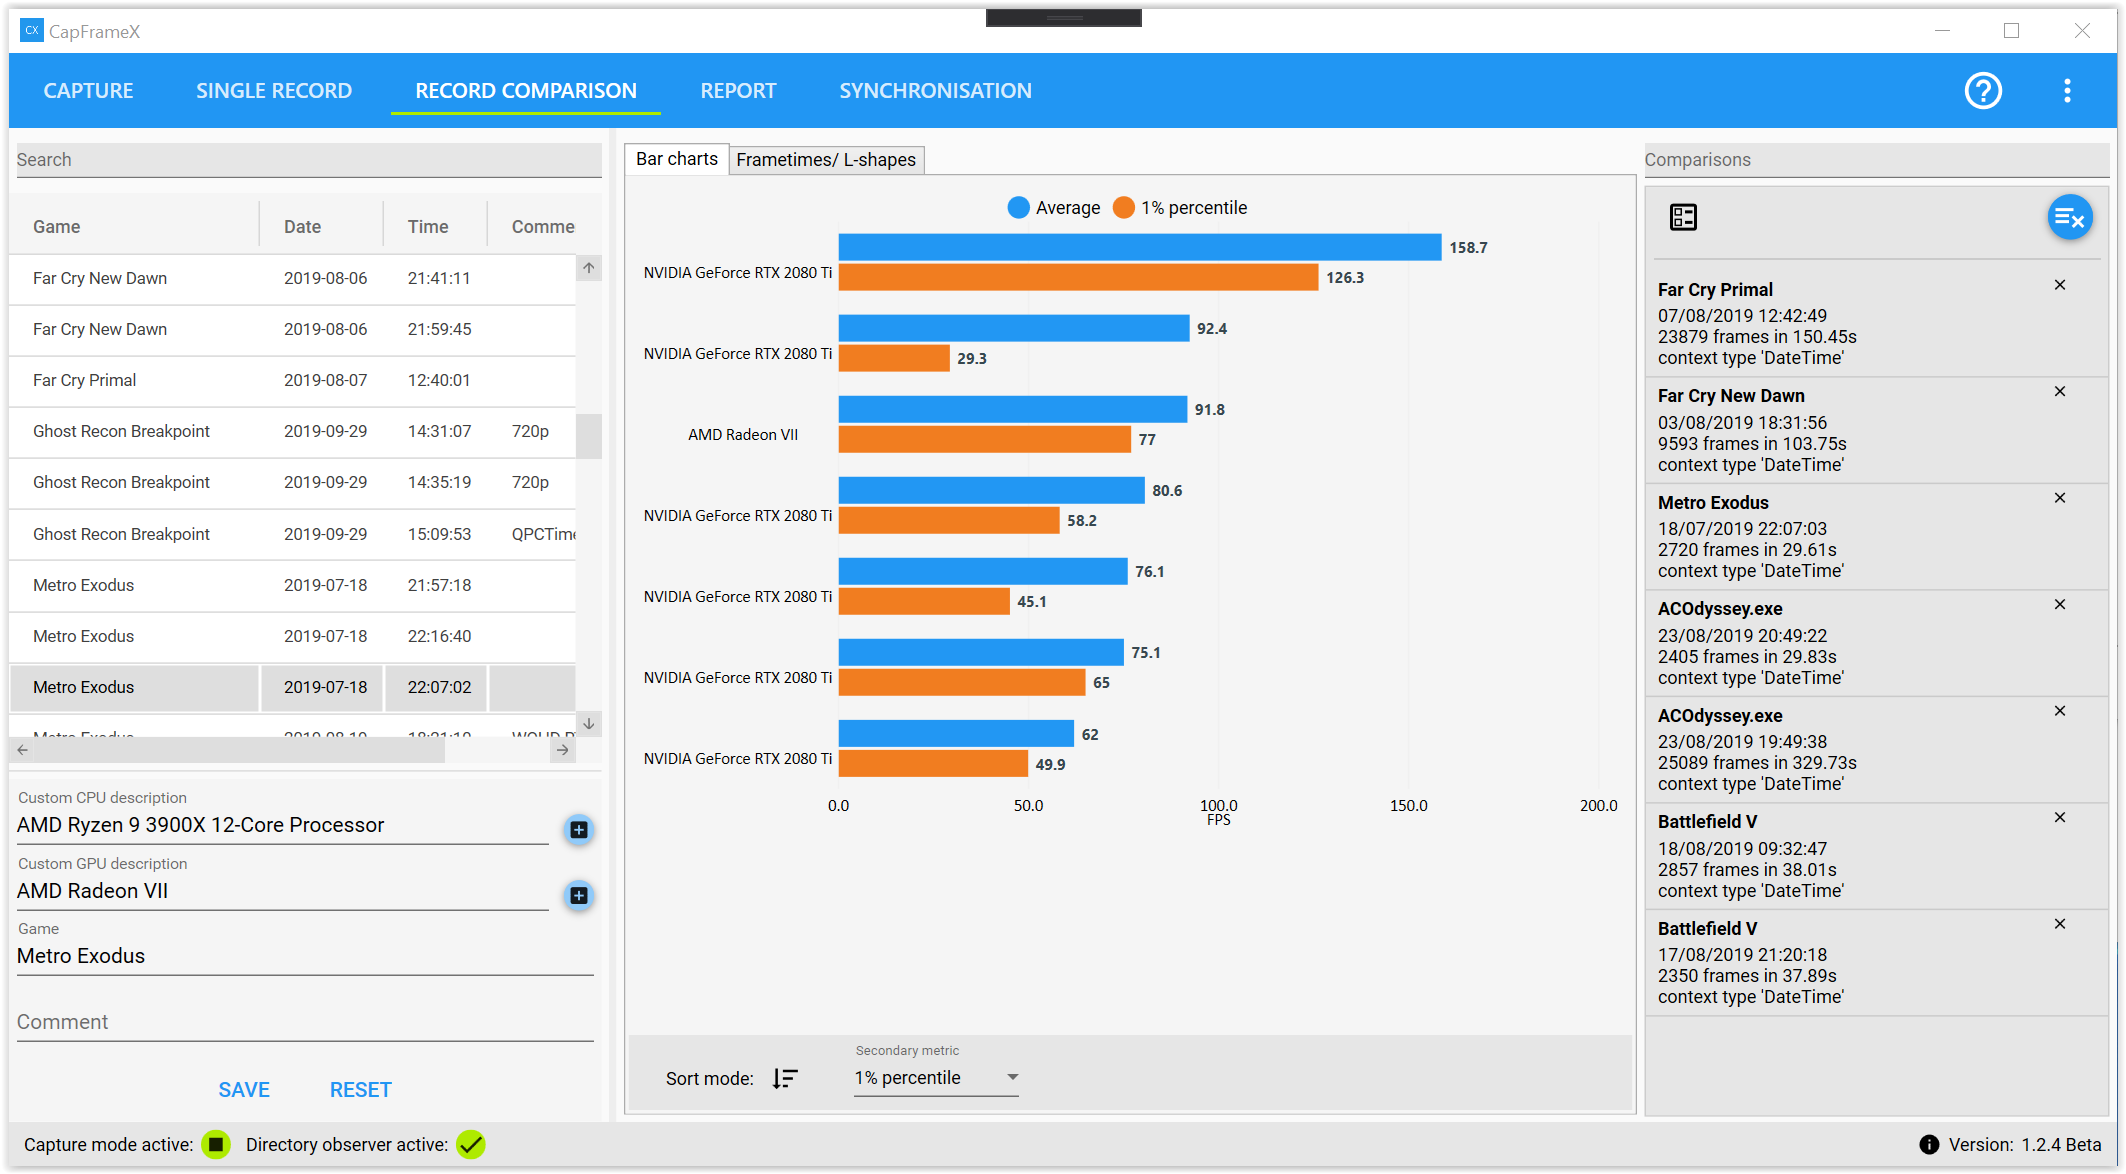Switch to Frametimes L-shapes tab
2126x1174 pixels.
point(825,159)
